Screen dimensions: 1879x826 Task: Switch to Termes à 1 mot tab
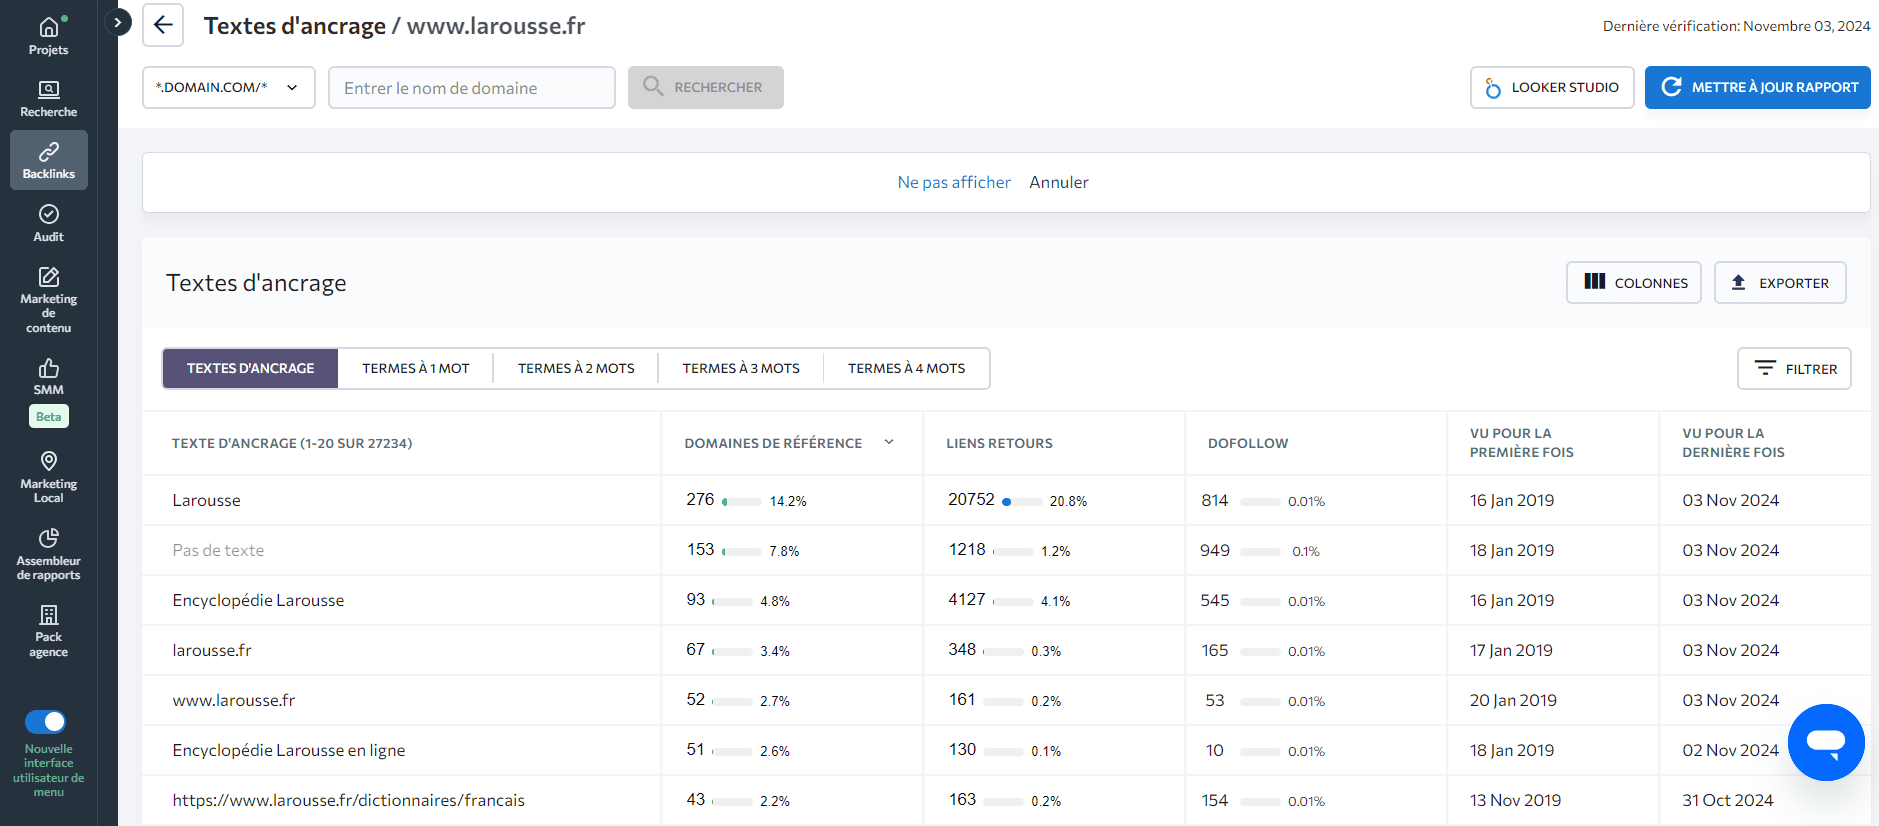(x=415, y=368)
